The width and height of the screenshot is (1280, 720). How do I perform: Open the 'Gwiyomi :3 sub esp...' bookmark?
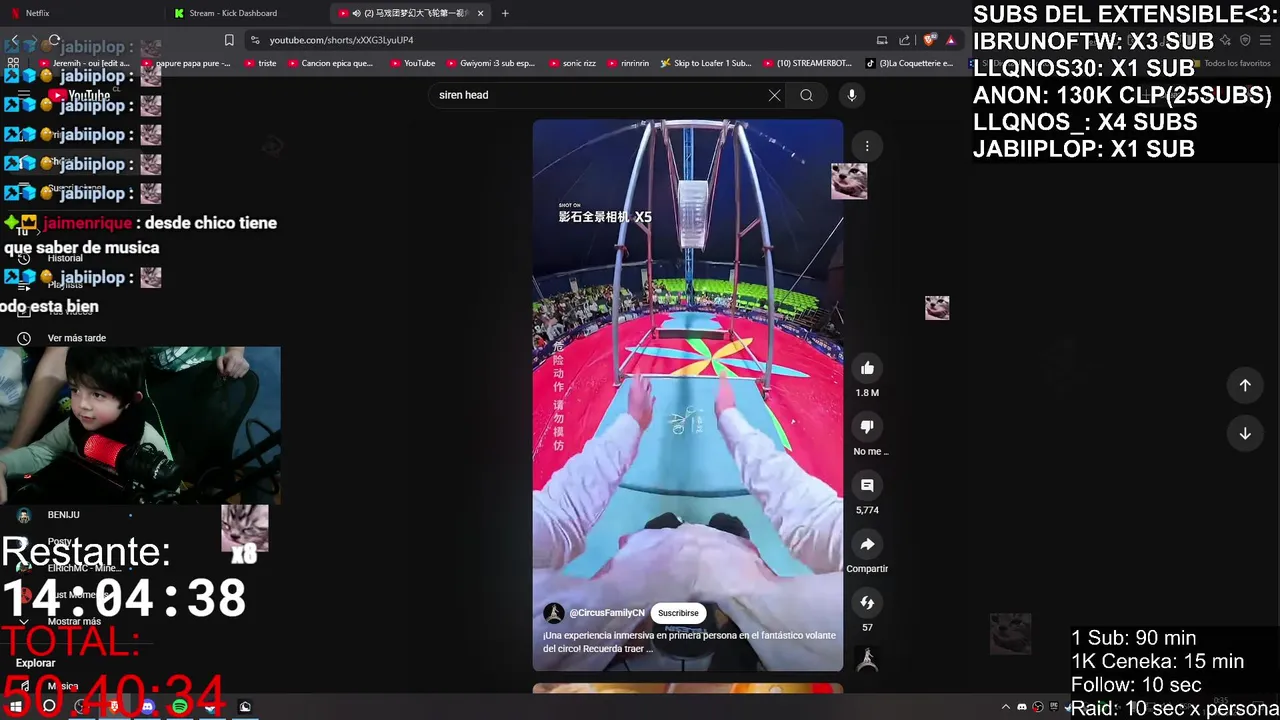pos(489,63)
